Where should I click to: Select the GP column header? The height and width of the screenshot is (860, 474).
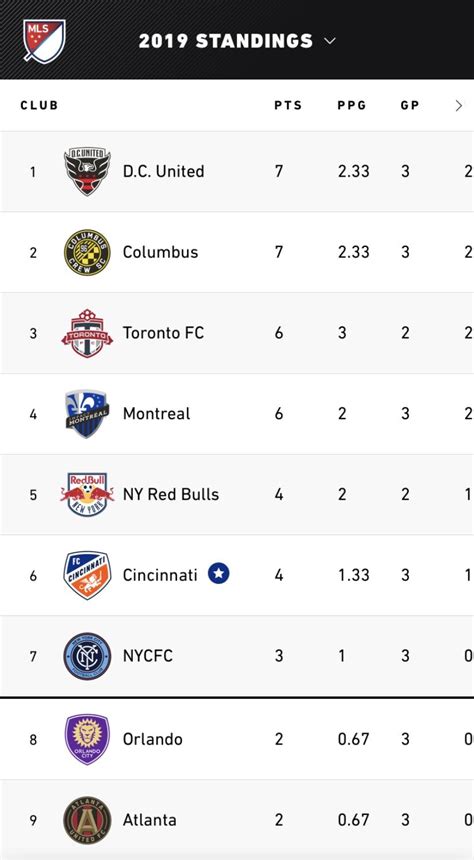click(x=410, y=105)
